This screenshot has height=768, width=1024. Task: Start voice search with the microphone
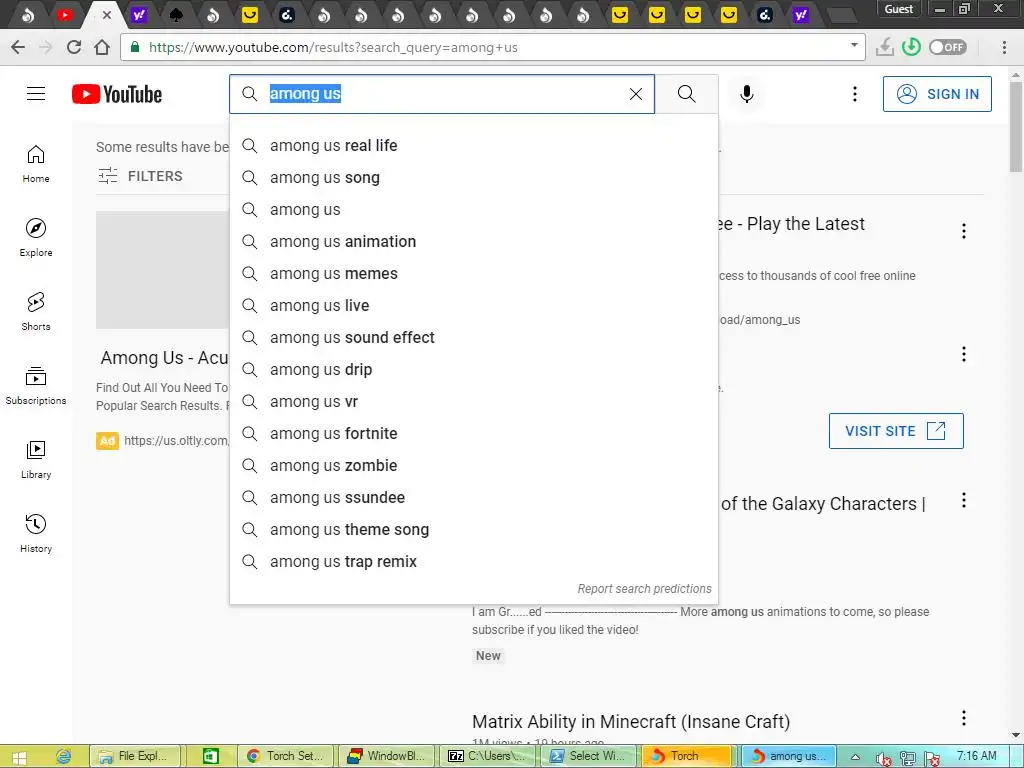tap(746, 94)
